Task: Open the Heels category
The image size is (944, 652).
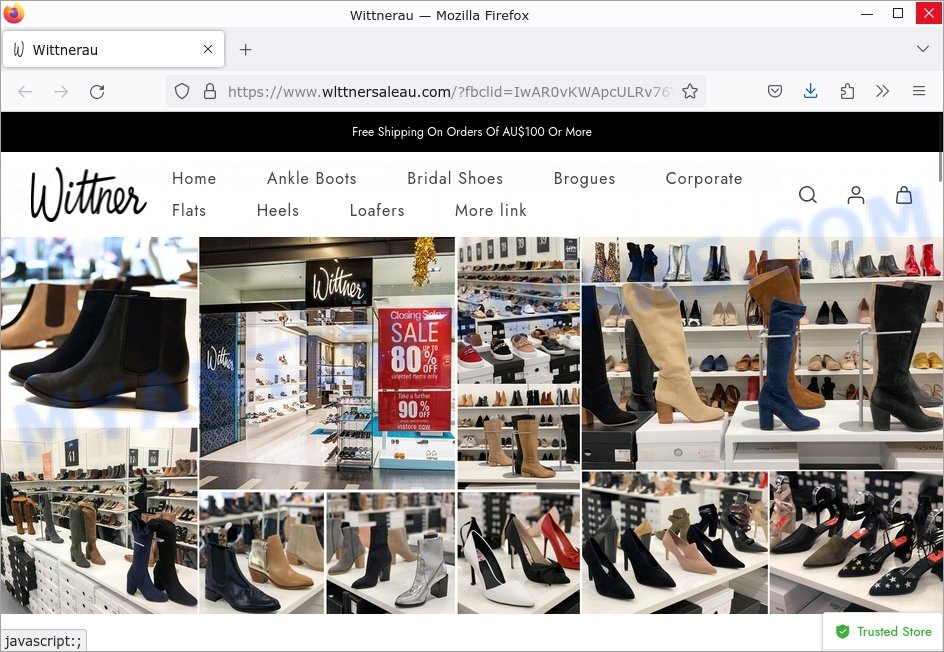Action: pyautogui.click(x=278, y=211)
